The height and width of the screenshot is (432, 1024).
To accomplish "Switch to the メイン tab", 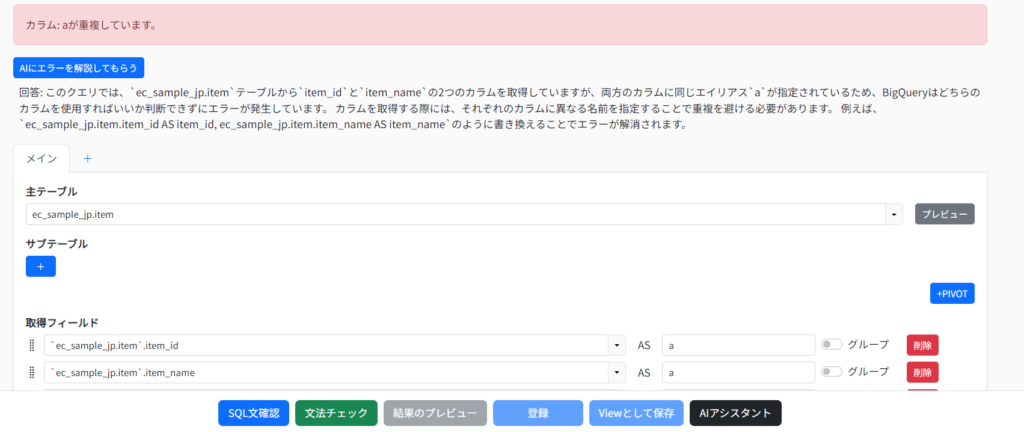I will point(41,158).
